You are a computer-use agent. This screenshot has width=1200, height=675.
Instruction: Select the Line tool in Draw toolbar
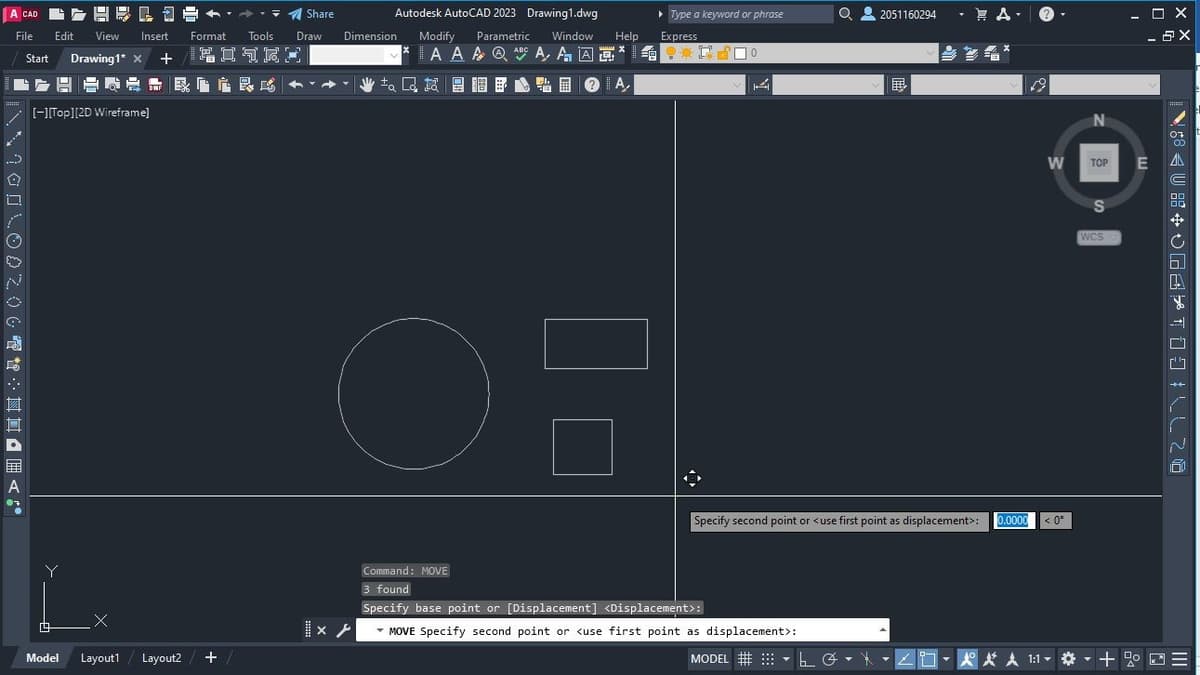pyautogui.click(x=14, y=118)
